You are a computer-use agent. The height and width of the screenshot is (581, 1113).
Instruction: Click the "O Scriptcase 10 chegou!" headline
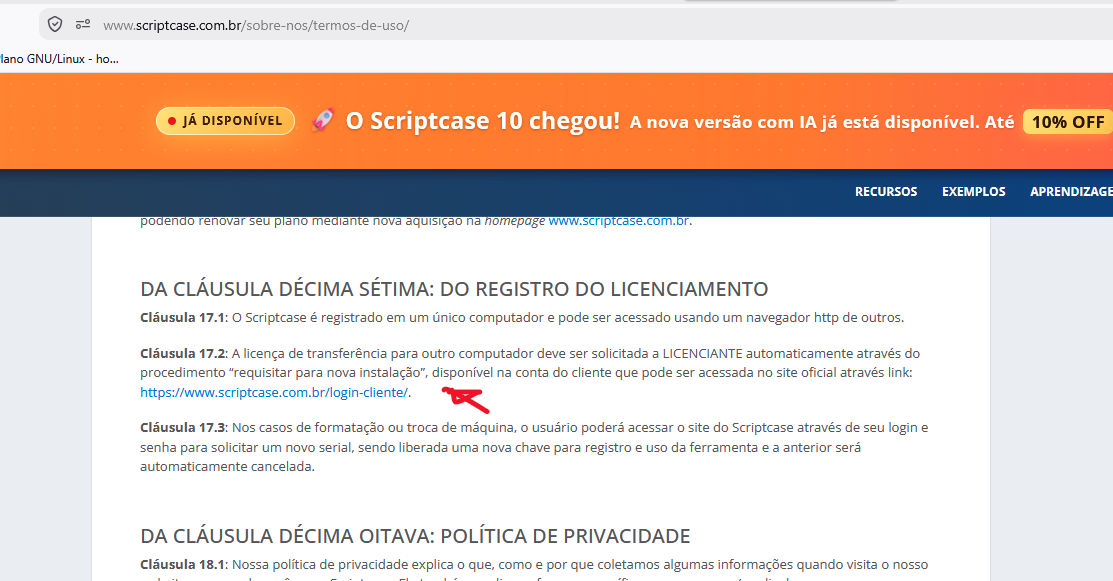(x=483, y=121)
